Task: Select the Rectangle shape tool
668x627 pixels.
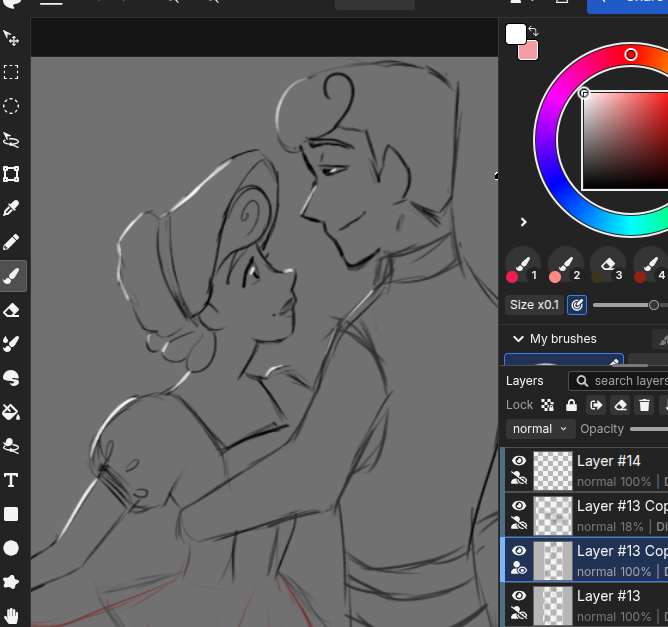Action: (x=11, y=514)
